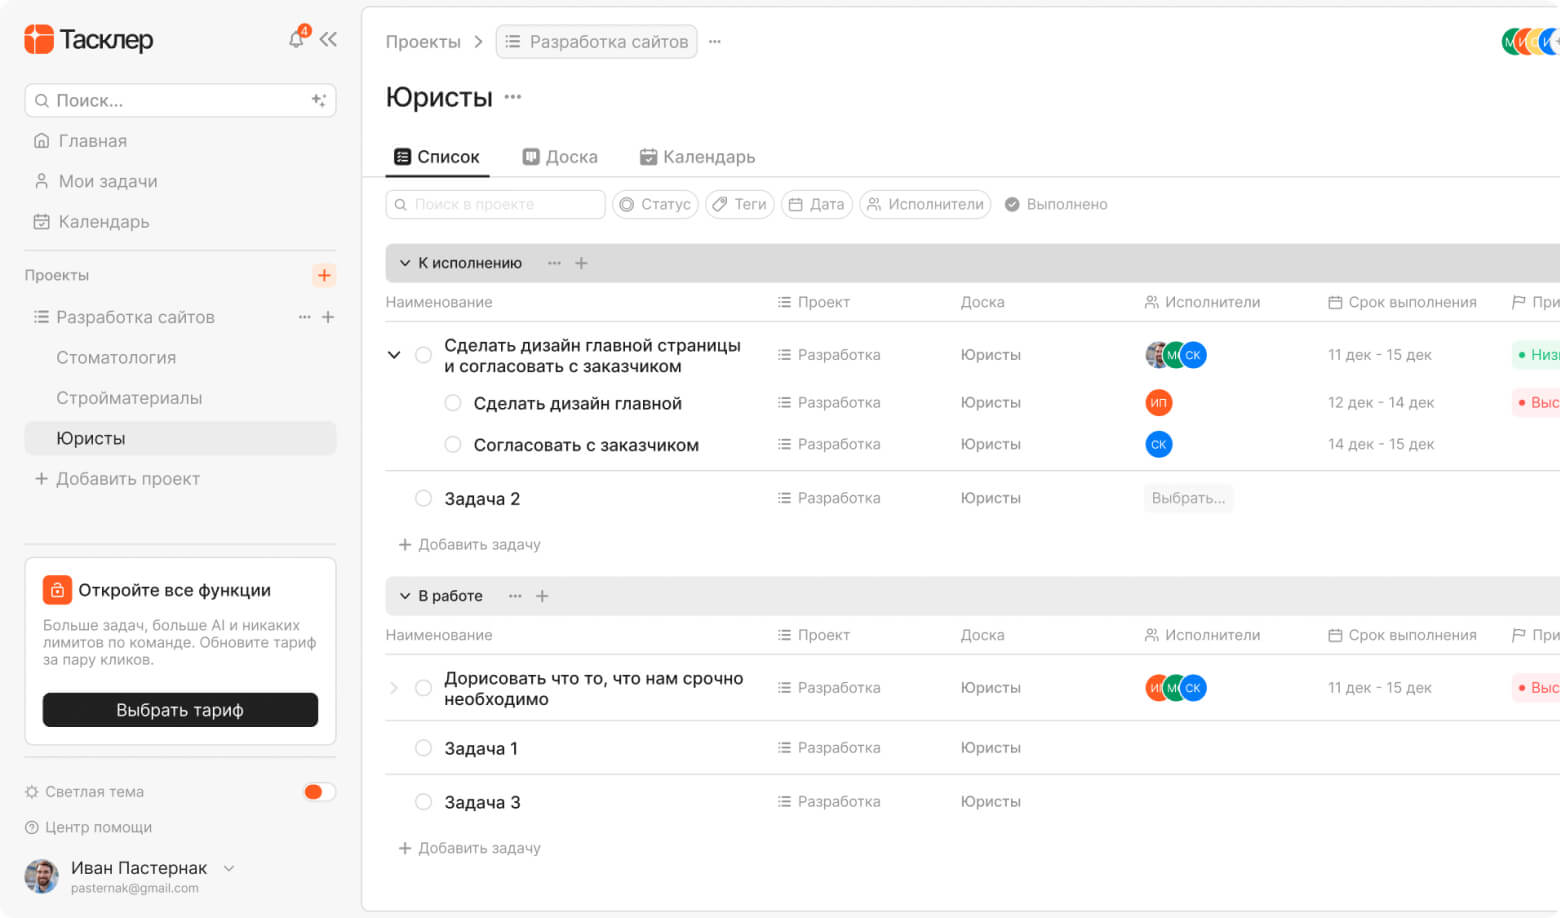Click Добавить задачу under В работе
The width and height of the screenshot is (1560, 918).
click(x=469, y=848)
